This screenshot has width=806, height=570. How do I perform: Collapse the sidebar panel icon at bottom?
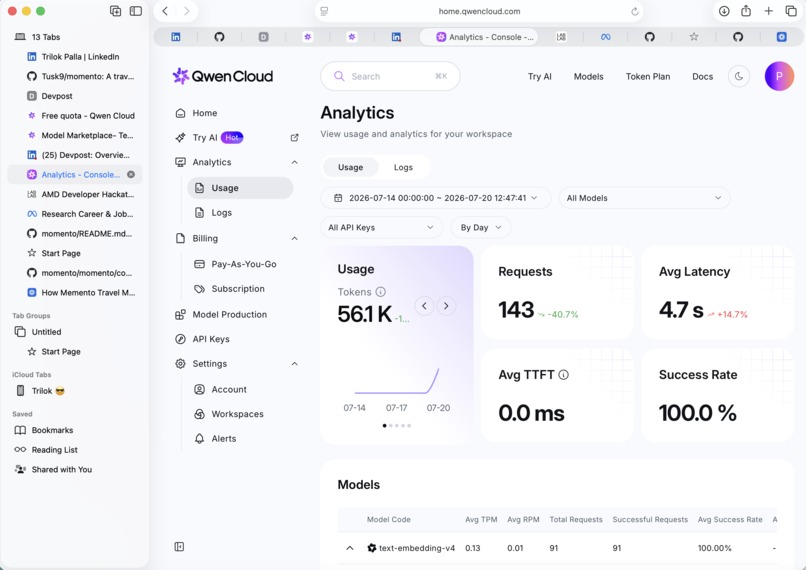[179, 546]
